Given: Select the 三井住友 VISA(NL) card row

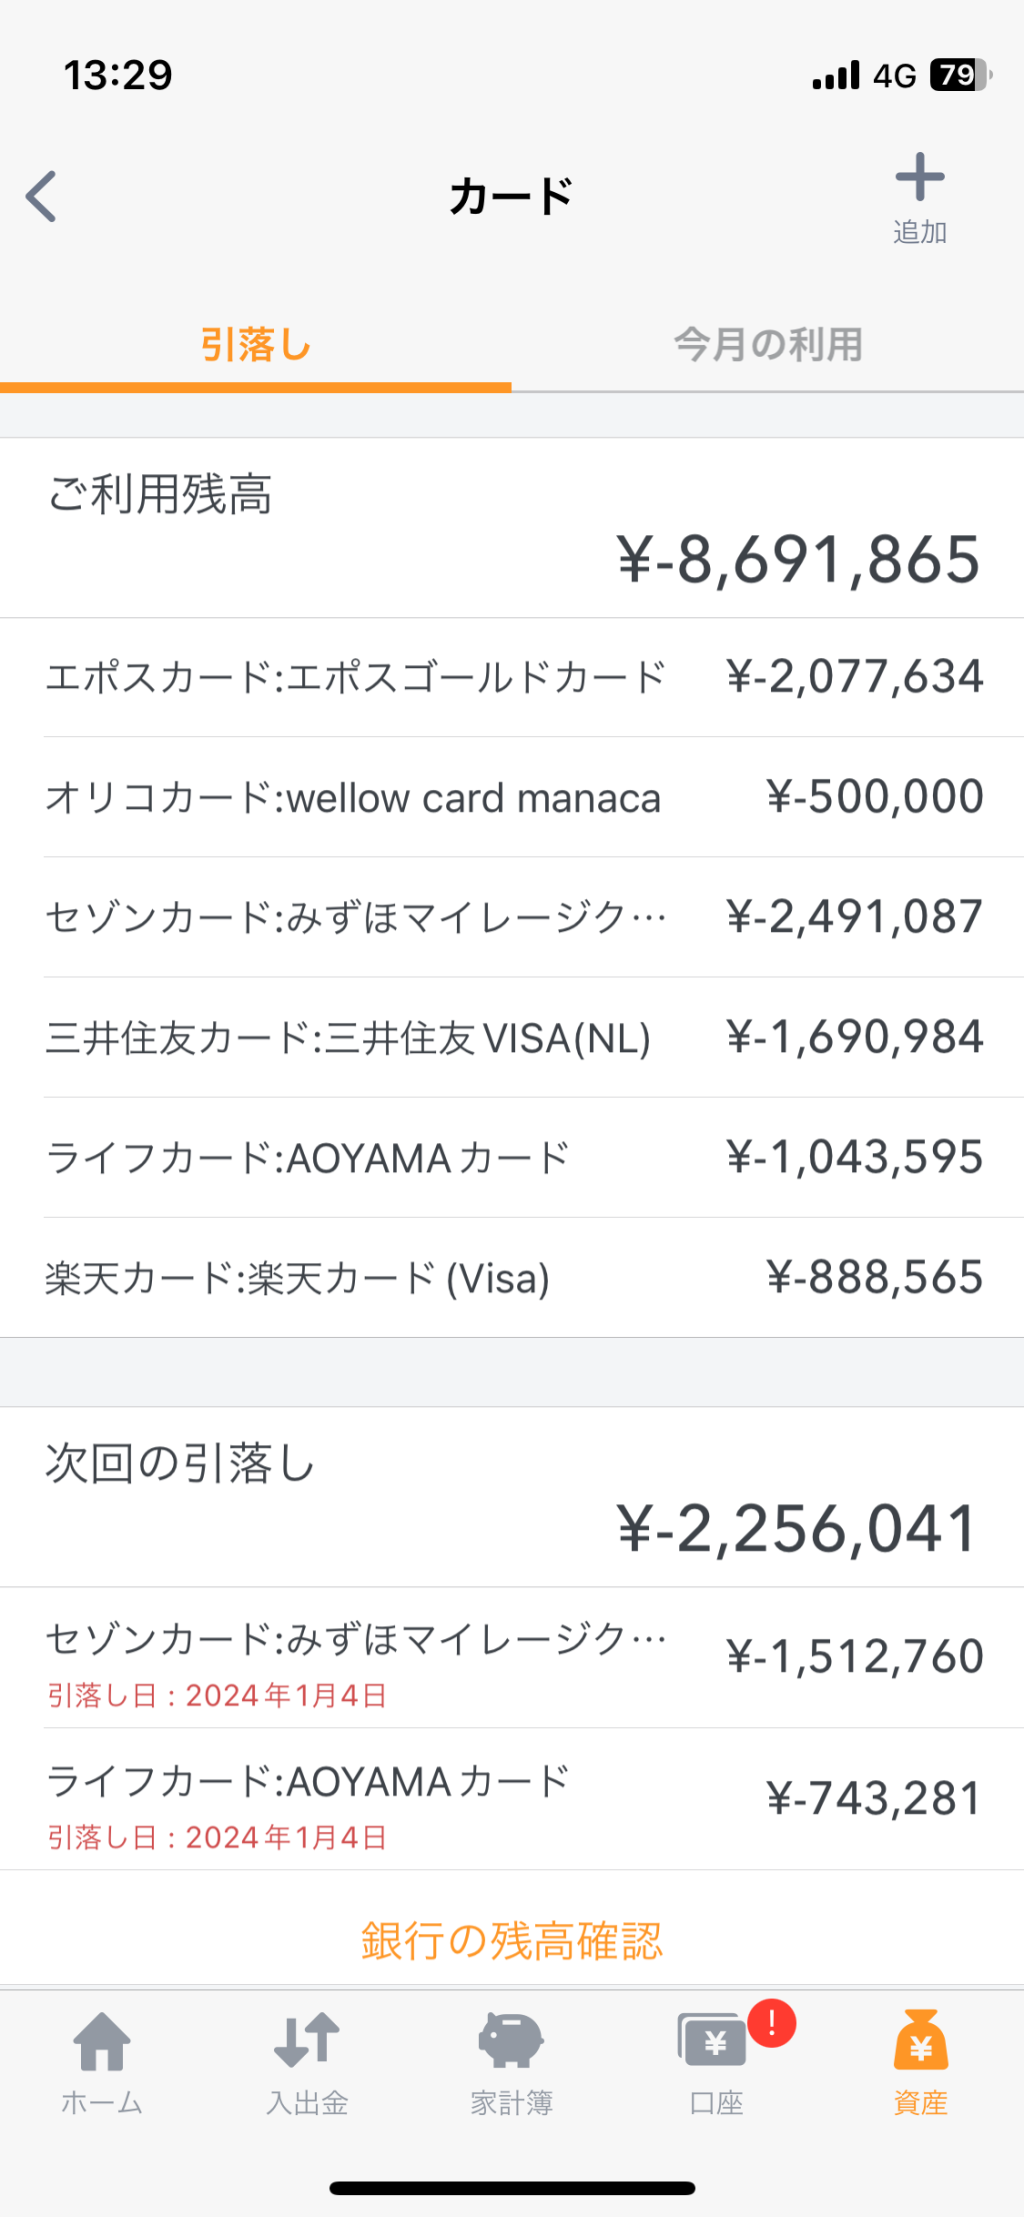Looking at the screenshot, I should [x=512, y=1037].
